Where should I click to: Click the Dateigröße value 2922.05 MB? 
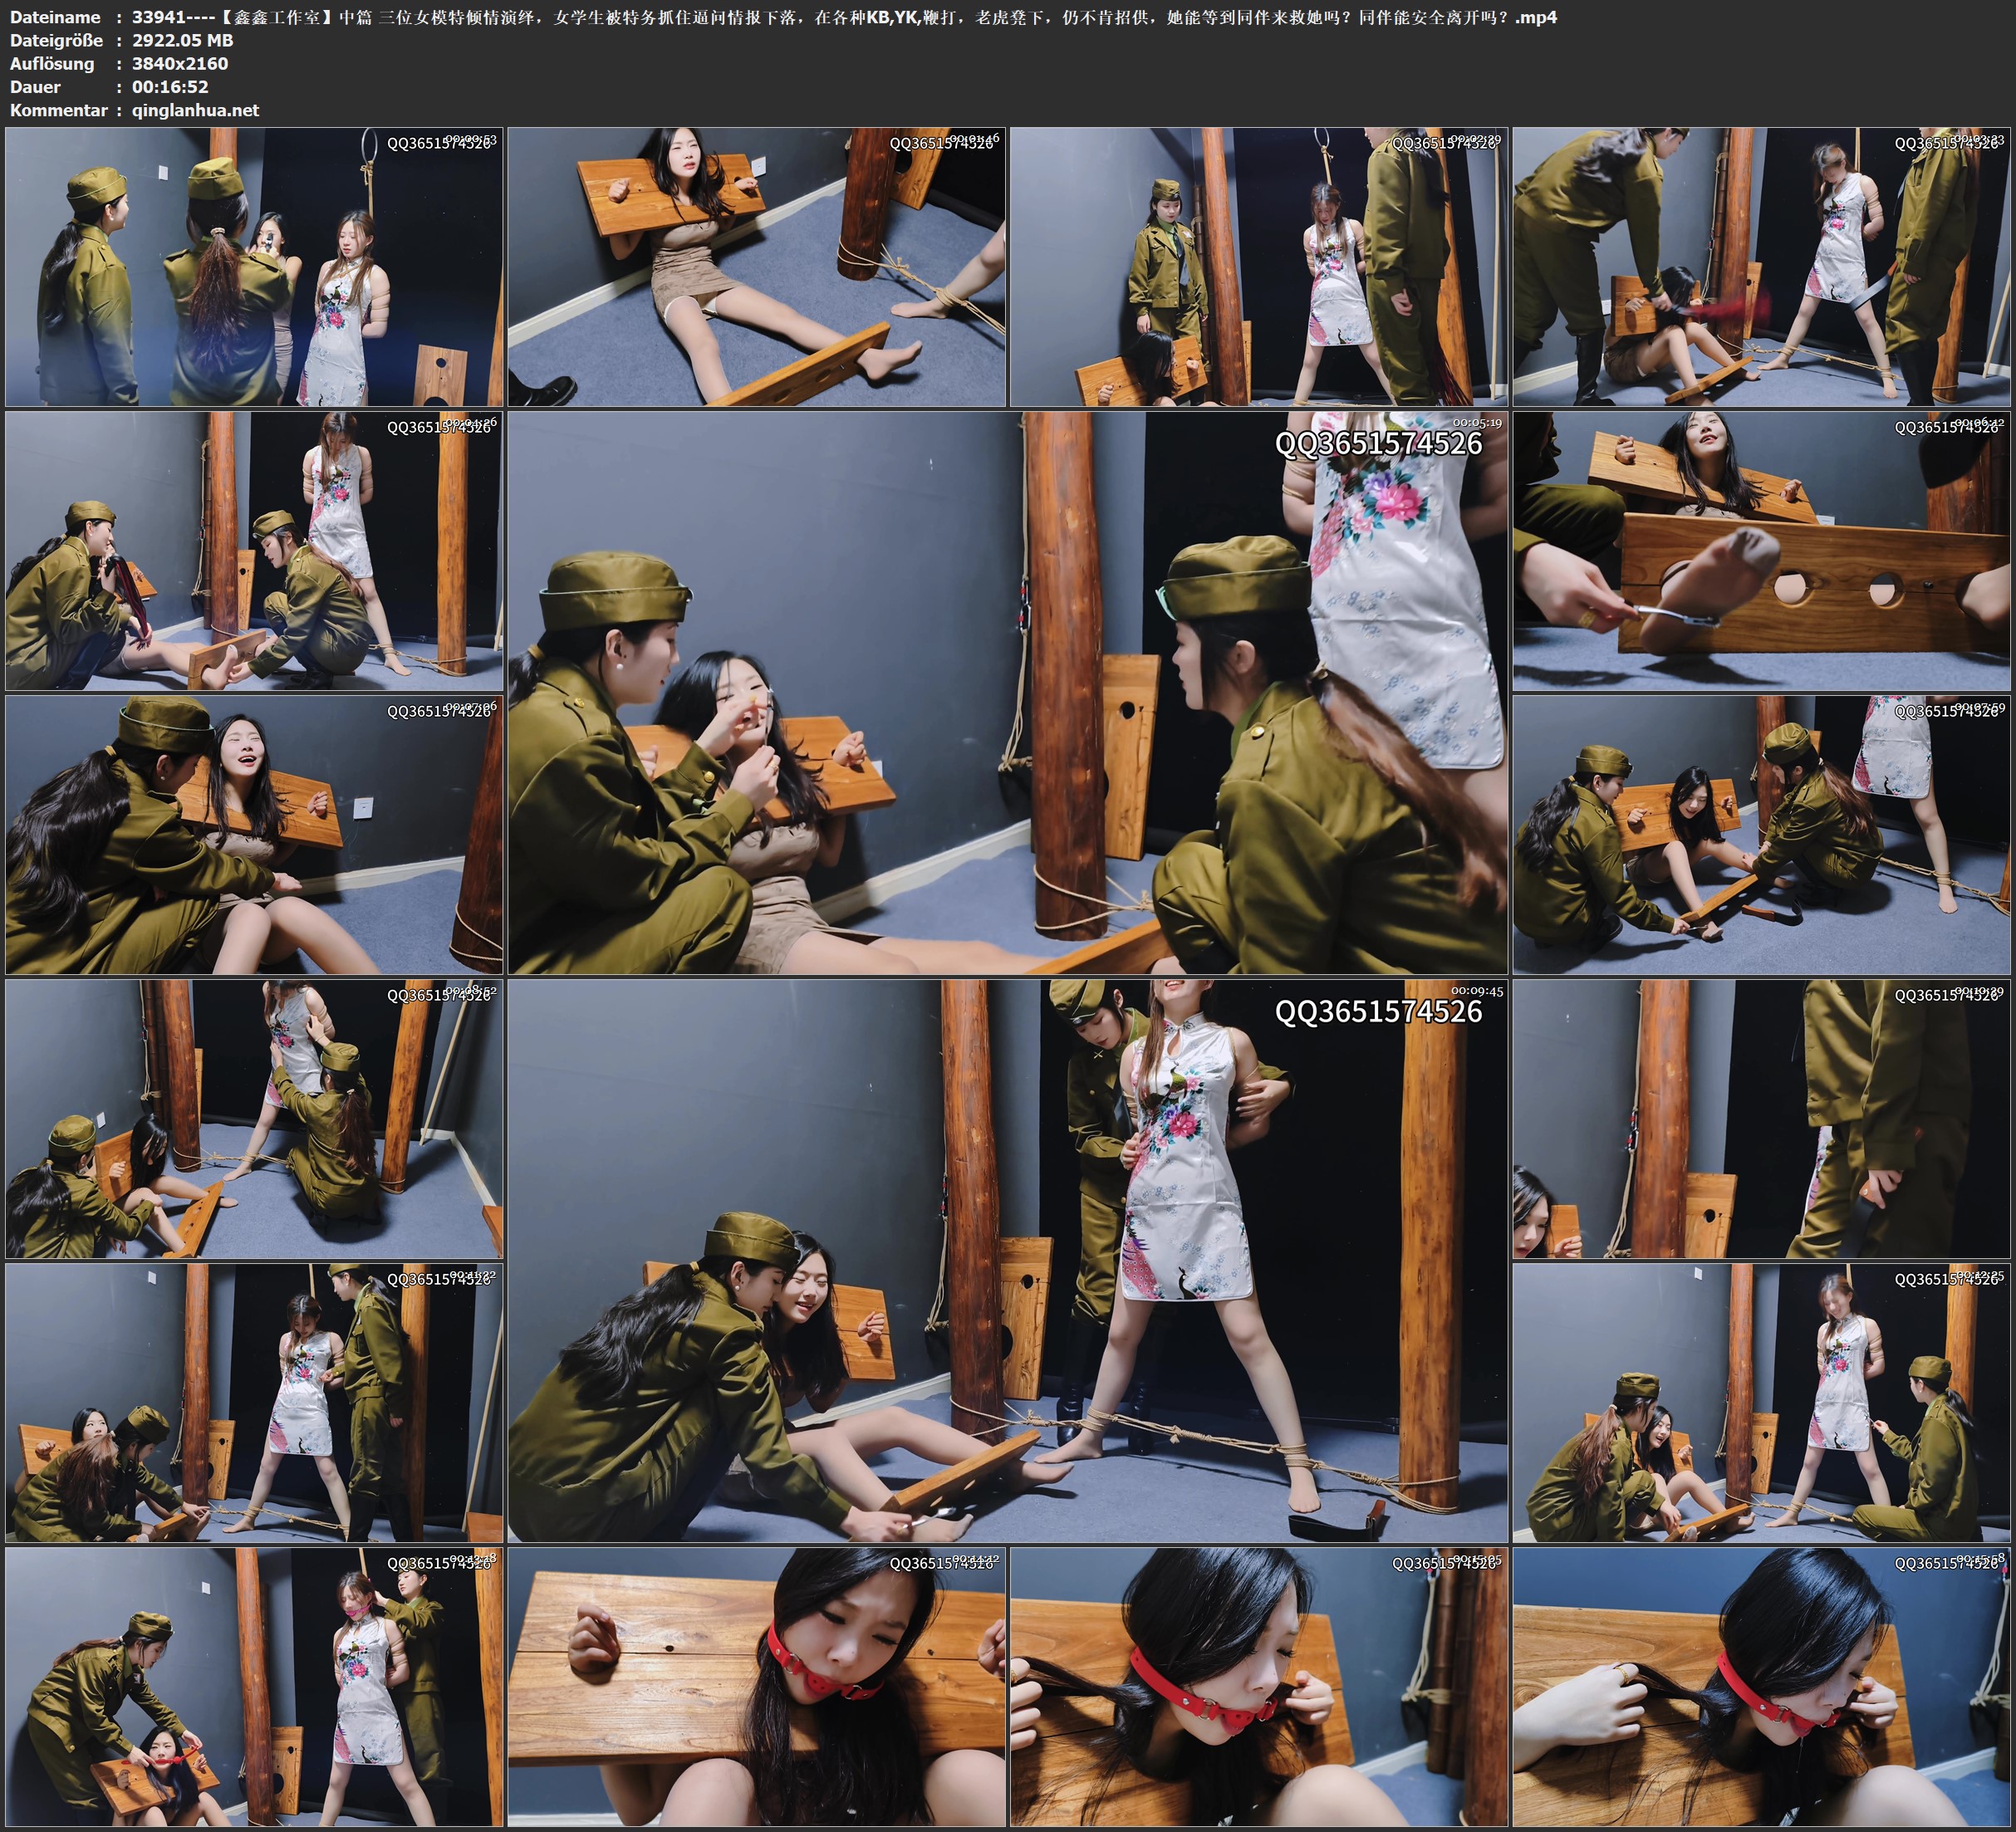coord(182,40)
